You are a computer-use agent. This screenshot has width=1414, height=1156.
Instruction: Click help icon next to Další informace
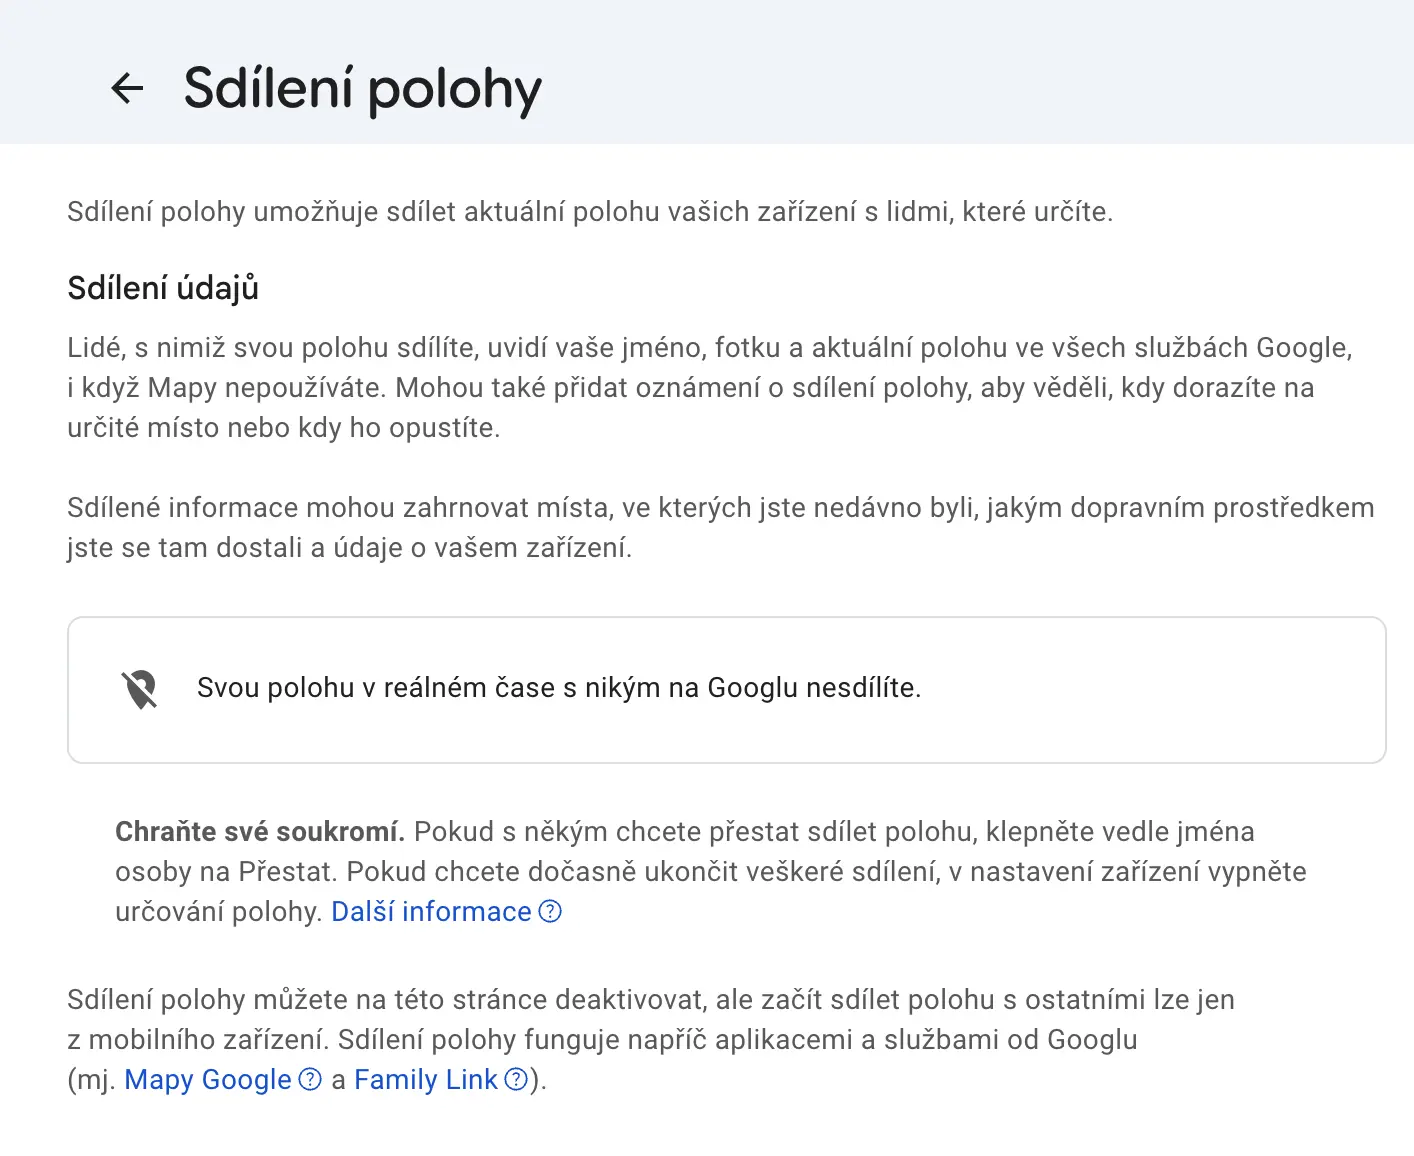(x=550, y=911)
